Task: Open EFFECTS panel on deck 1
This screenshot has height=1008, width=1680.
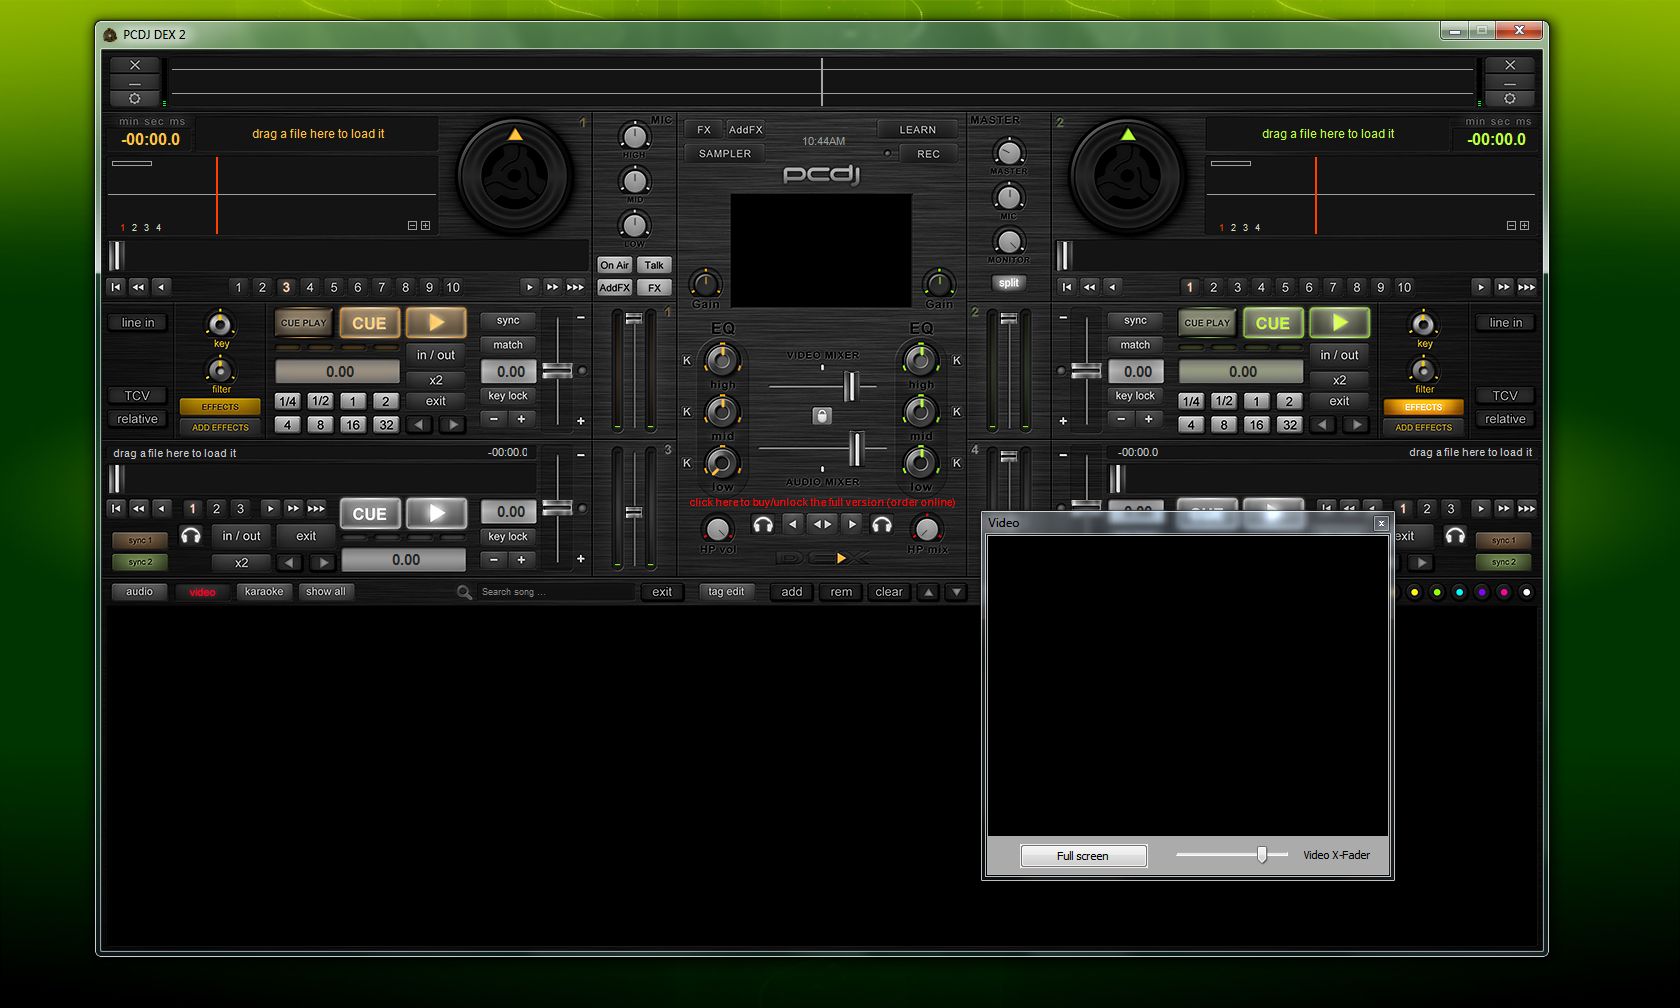Action: pos(220,407)
